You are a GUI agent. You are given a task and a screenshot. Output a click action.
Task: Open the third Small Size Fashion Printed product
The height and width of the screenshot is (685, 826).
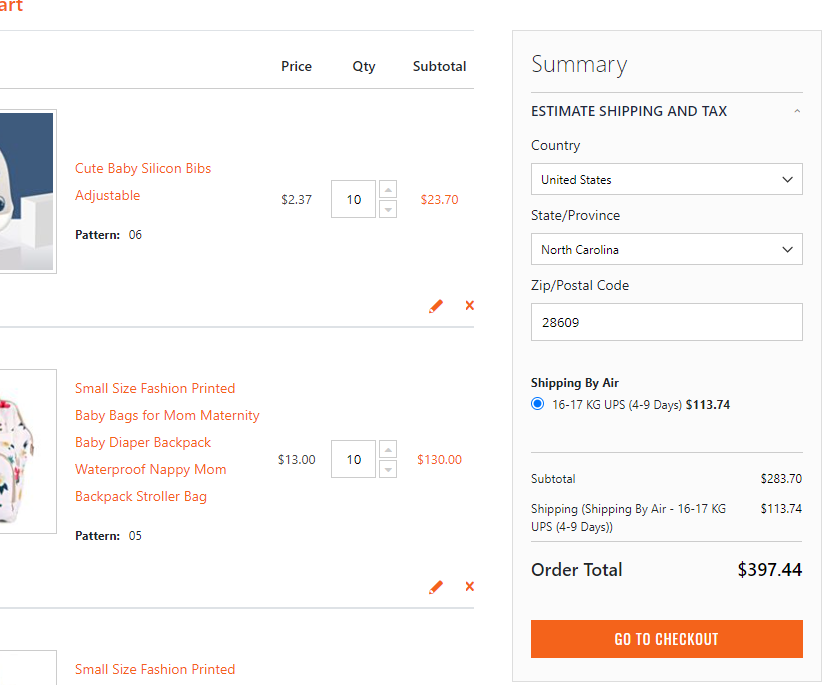pos(155,669)
